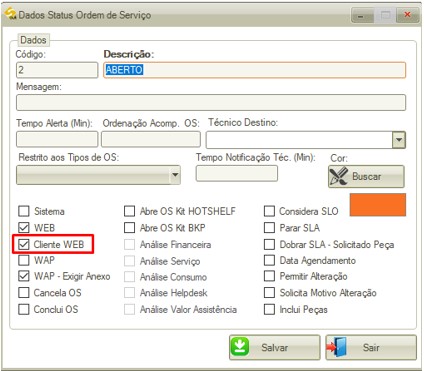The height and width of the screenshot is (371, 424).
Task: Enable Permitir Alteração checkbox
Action: coord(269,276)
